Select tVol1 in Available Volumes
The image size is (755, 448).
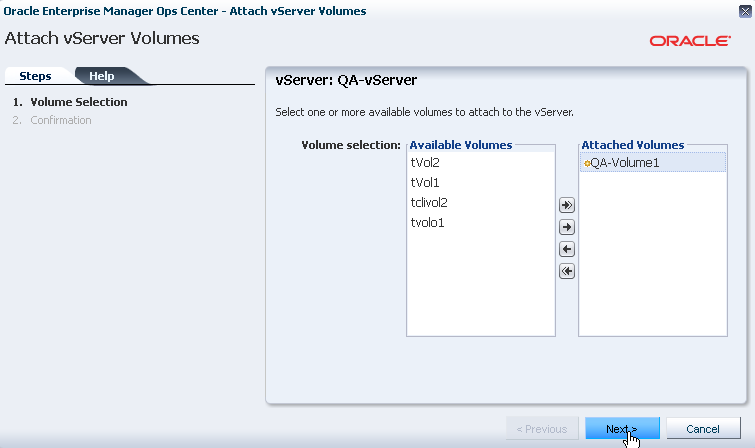pyautogui.click(x=481, y=183)
